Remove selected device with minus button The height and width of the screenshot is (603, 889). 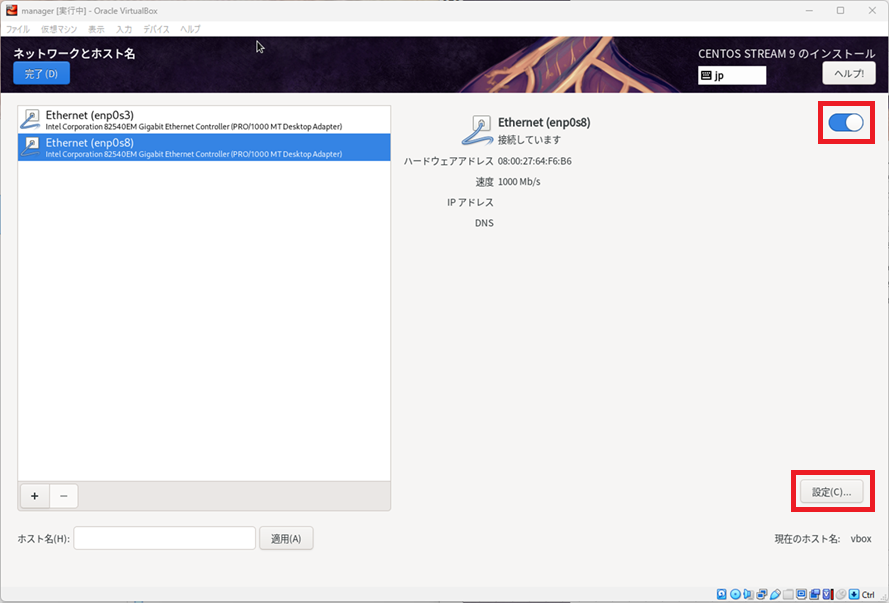click(64, 496)
